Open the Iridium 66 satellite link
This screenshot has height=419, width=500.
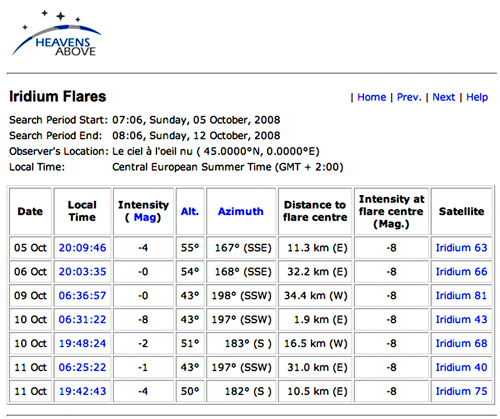(x=461, y=272)
